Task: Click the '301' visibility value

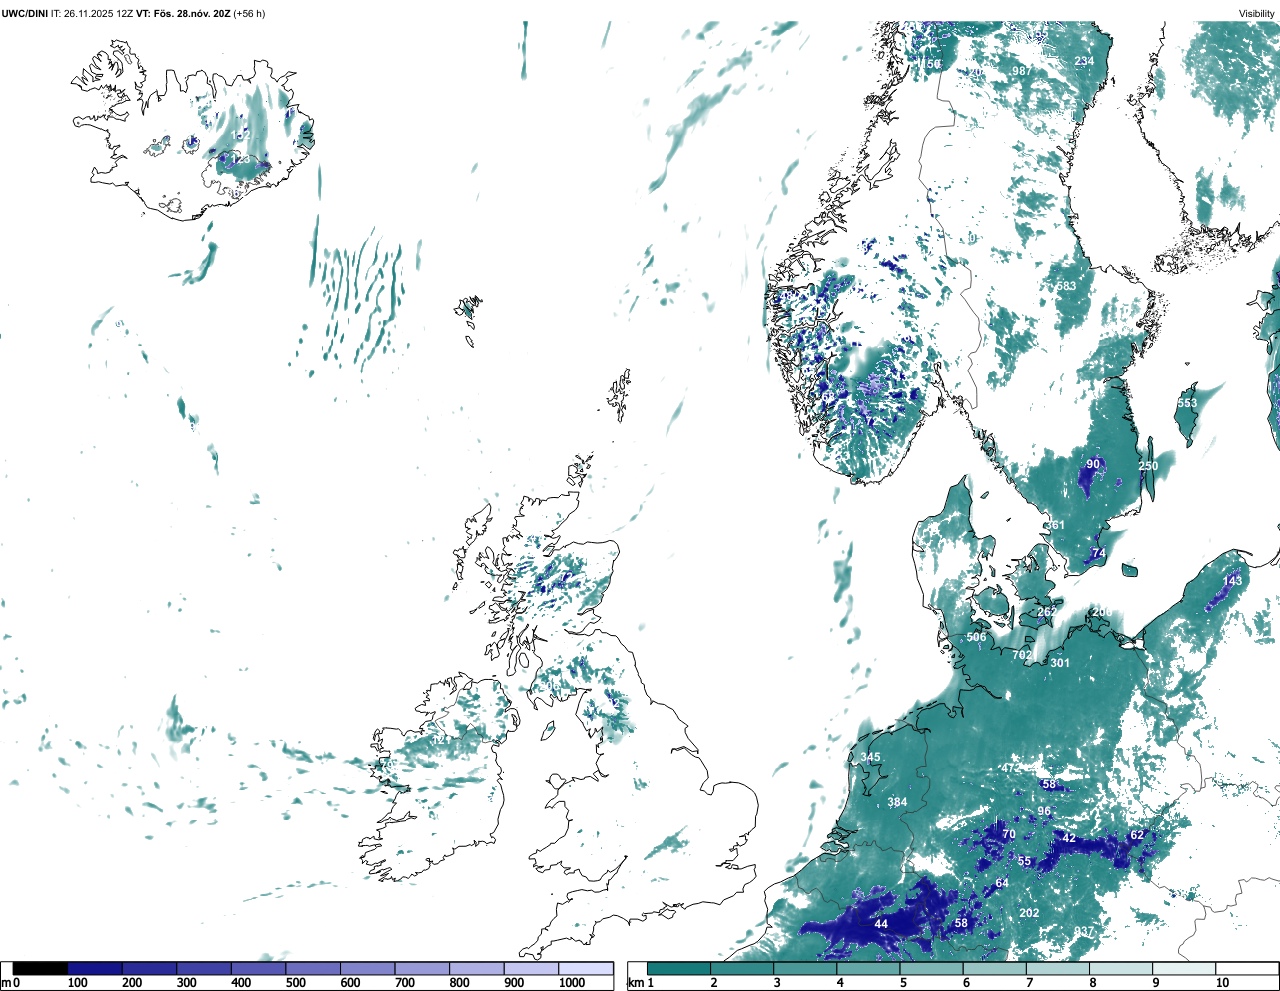Action: coord(1060,663)
